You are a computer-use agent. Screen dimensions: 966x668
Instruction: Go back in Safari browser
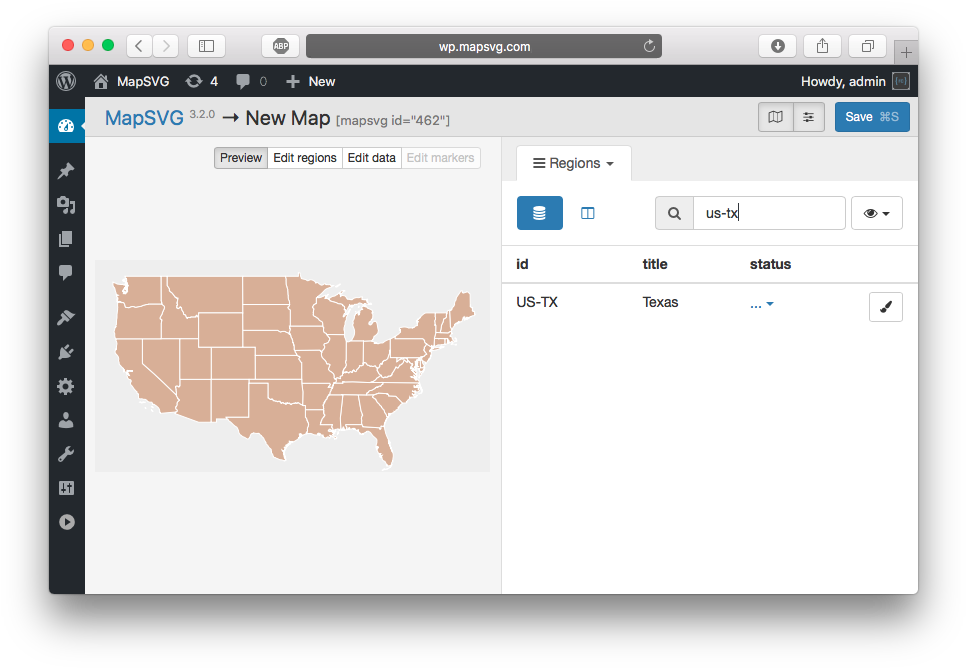[x=140, y=46]
